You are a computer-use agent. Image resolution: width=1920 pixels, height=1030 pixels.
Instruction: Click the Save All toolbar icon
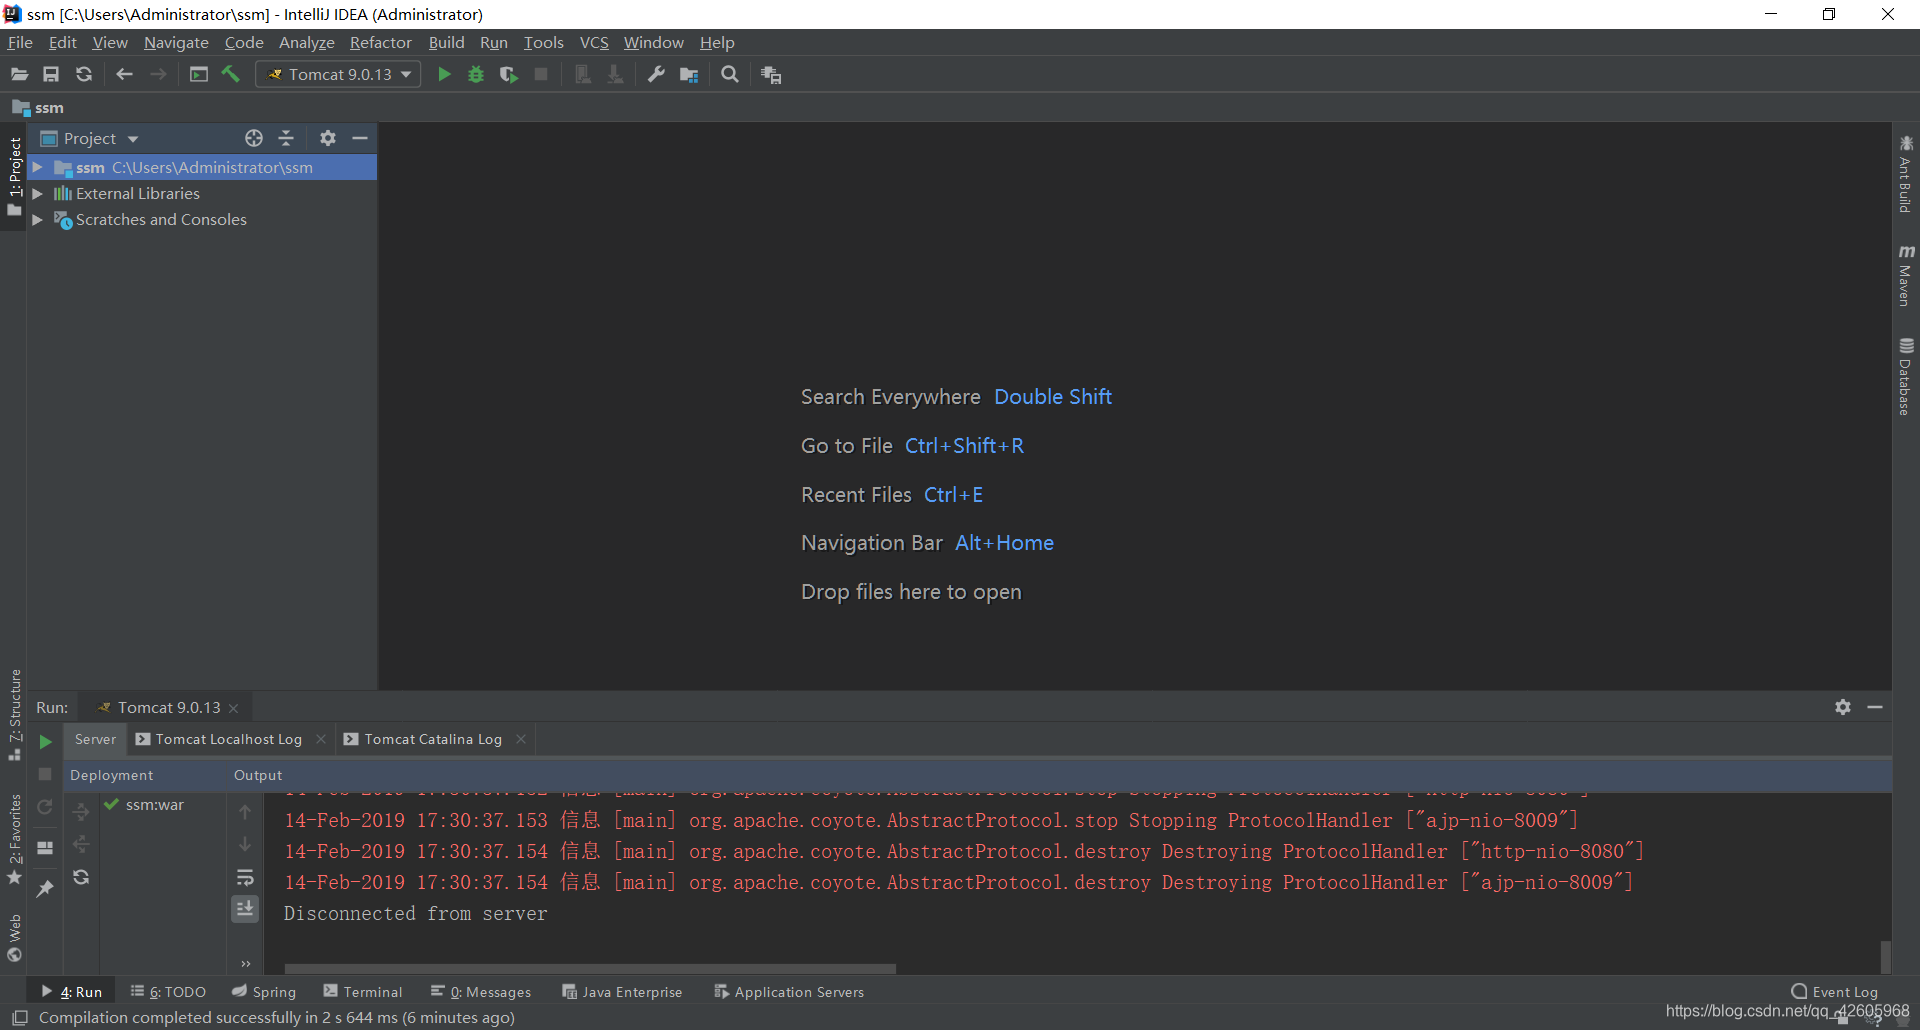51,74
